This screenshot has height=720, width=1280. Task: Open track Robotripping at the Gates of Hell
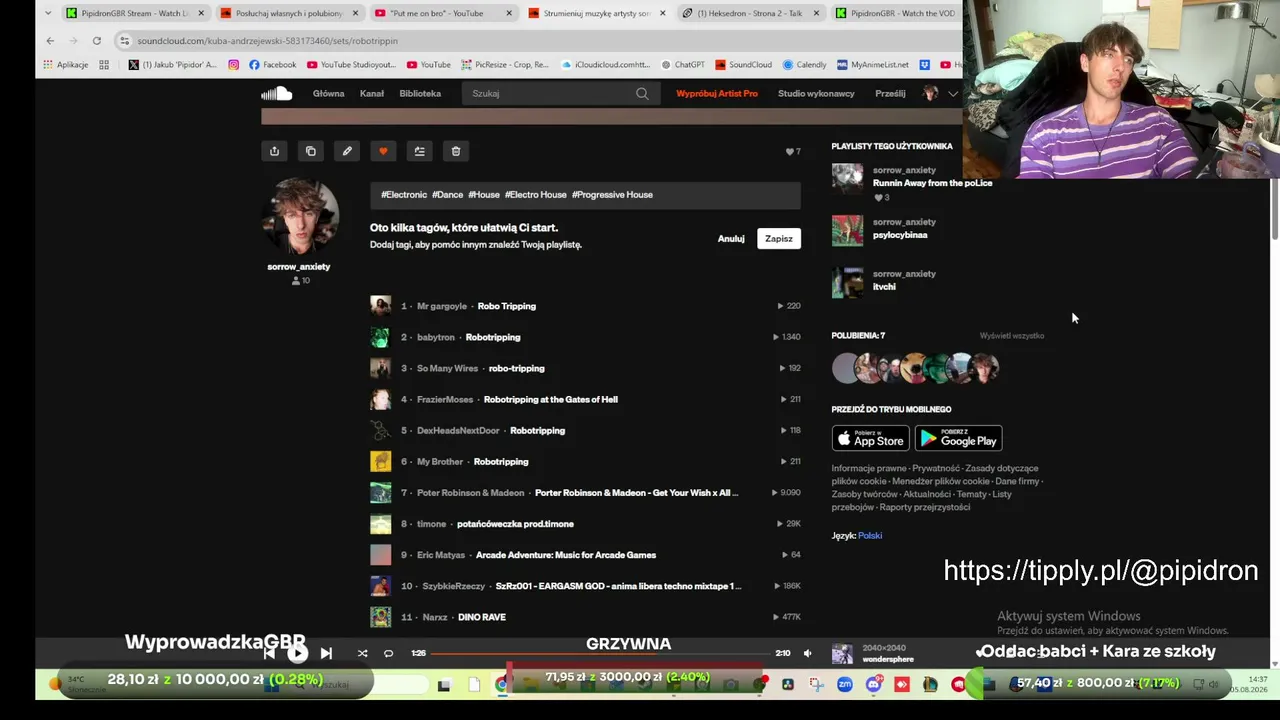(x=550, y=399)
